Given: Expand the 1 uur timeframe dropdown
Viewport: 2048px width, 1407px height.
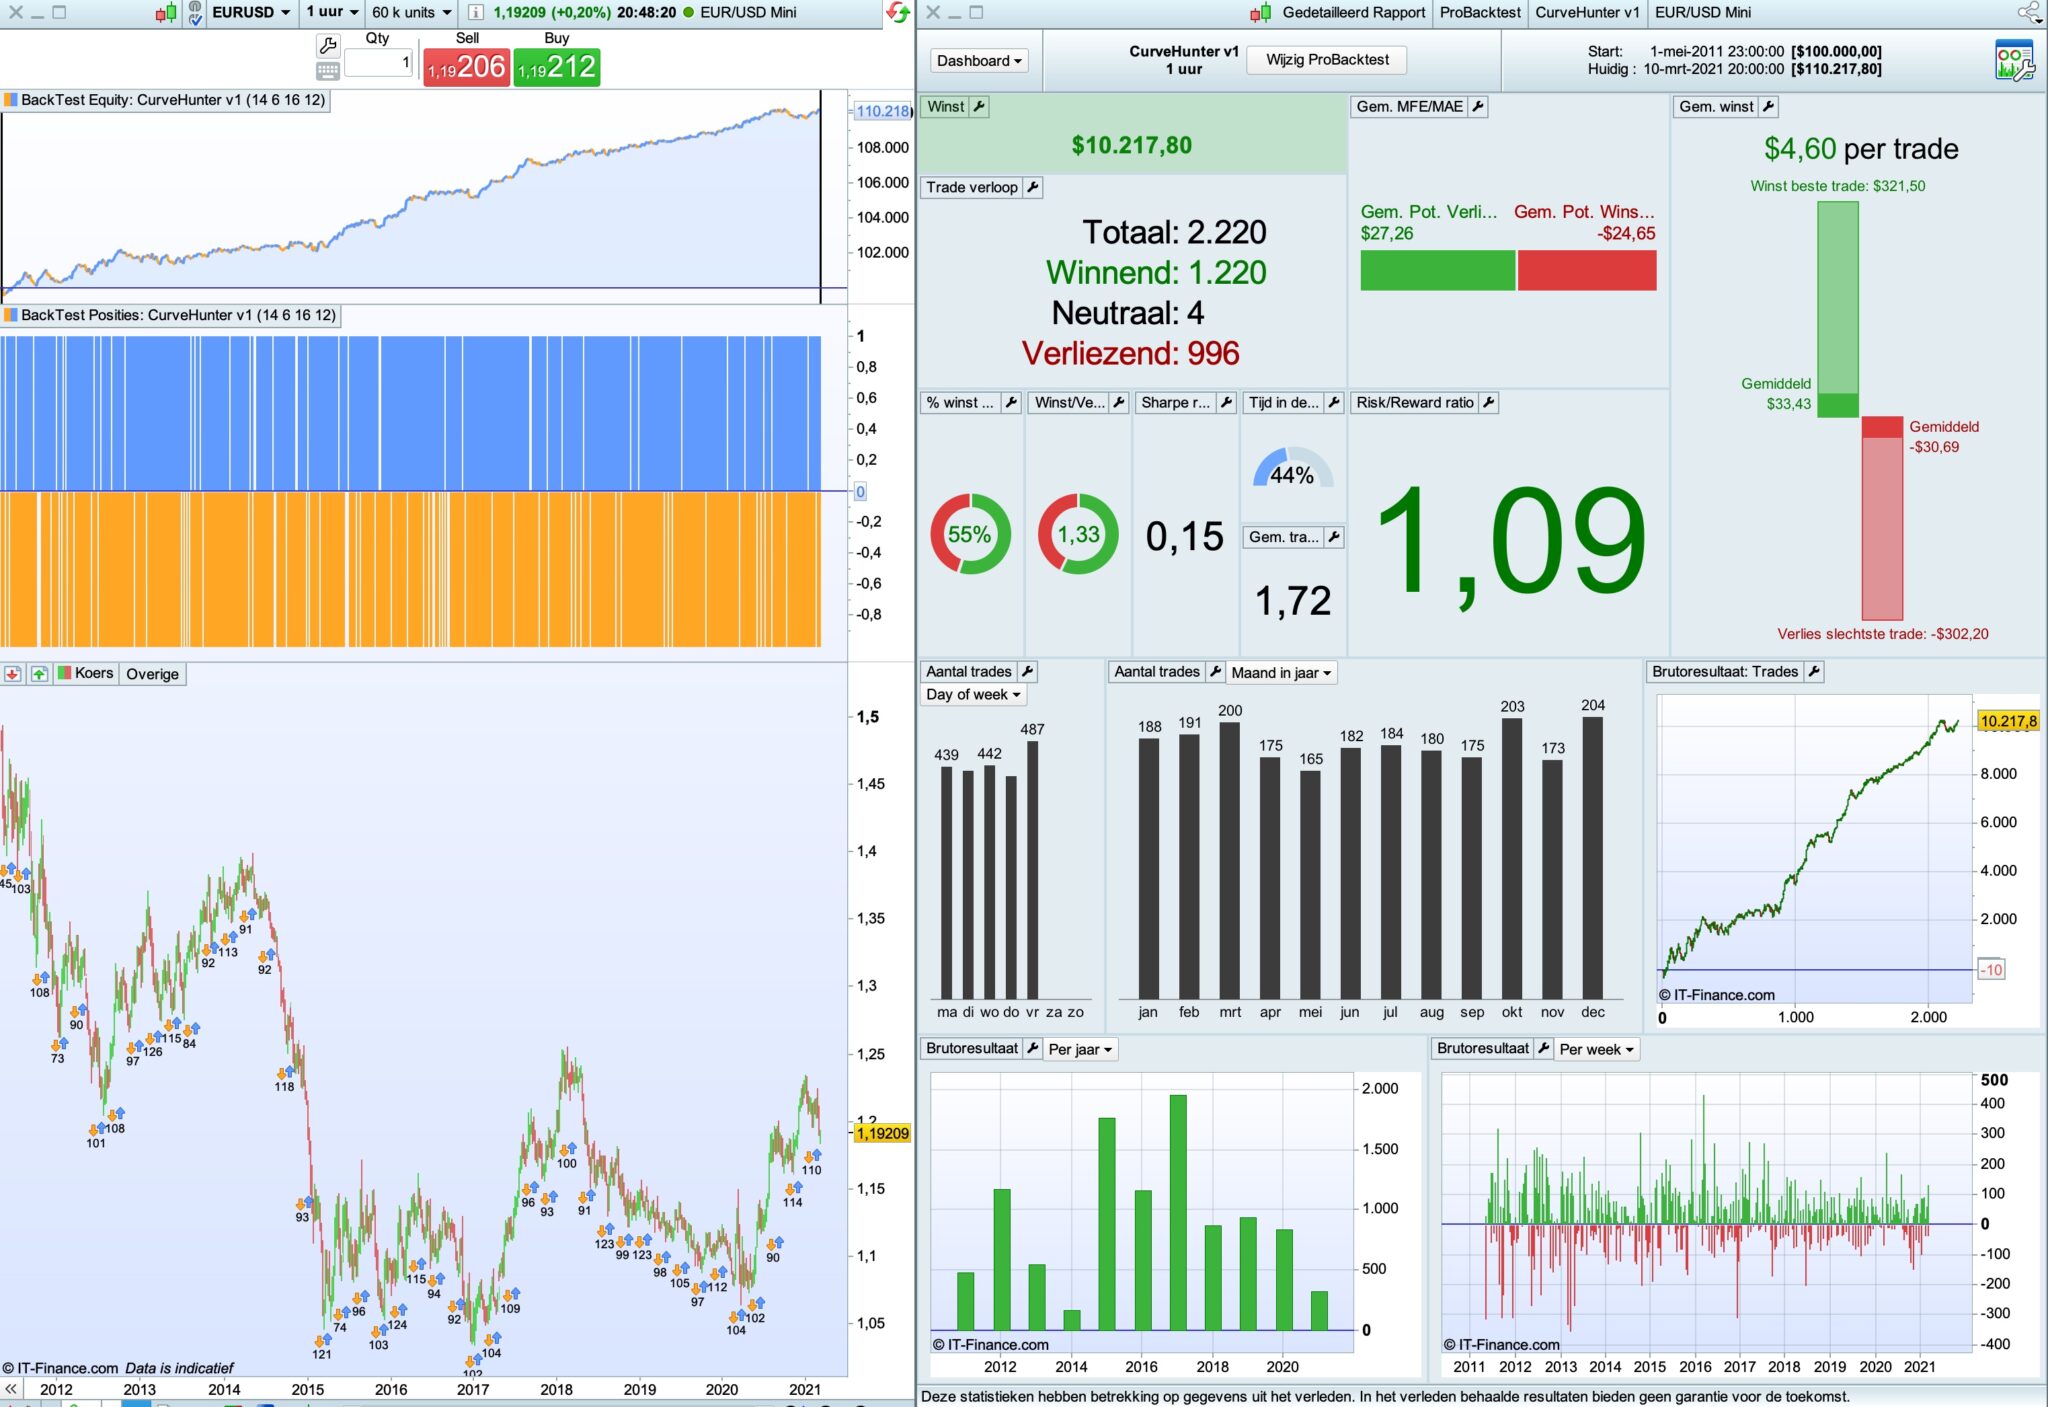Looking at the screenshot, I should pyautogui.click(x=332, y=13).
